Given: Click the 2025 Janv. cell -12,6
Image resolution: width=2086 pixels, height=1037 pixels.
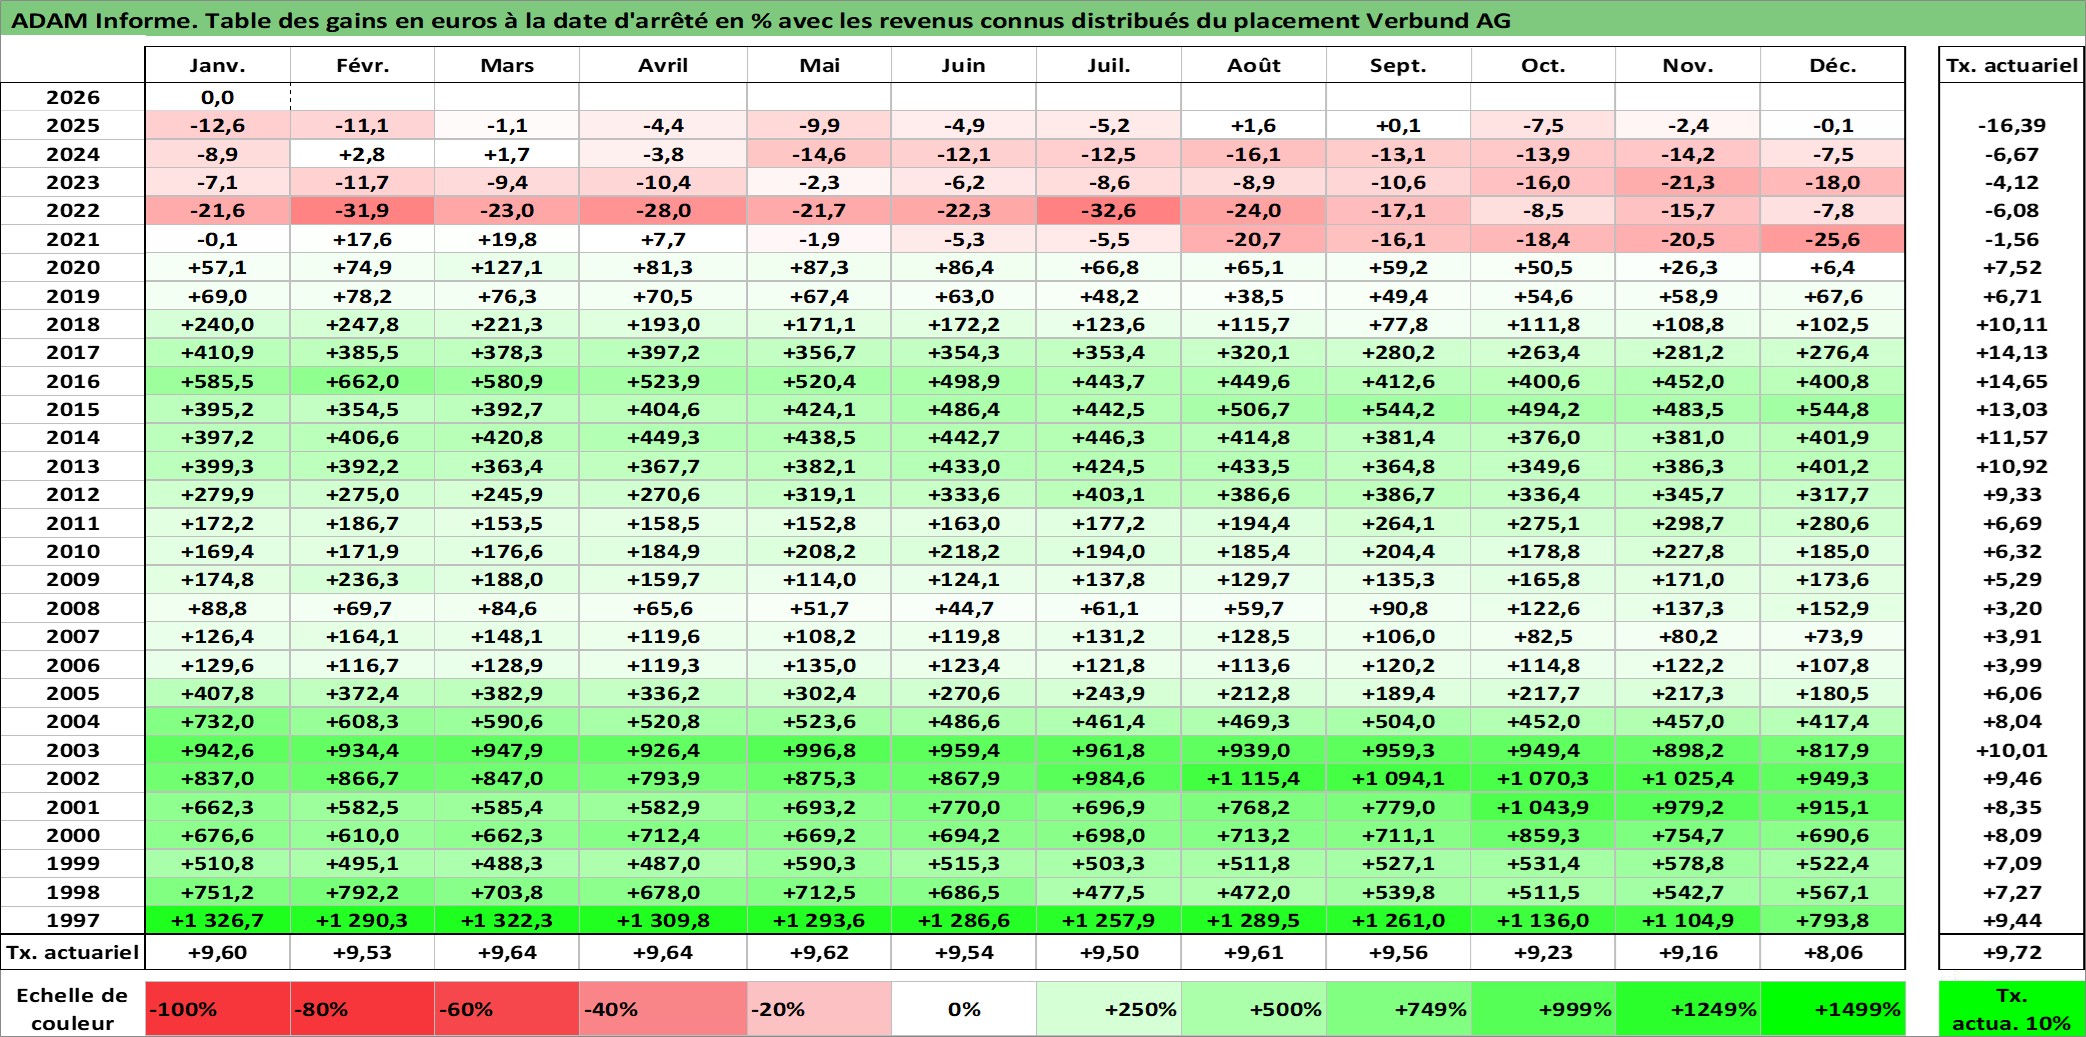Looking at the screenshot, I should click(x=218, y=125).
